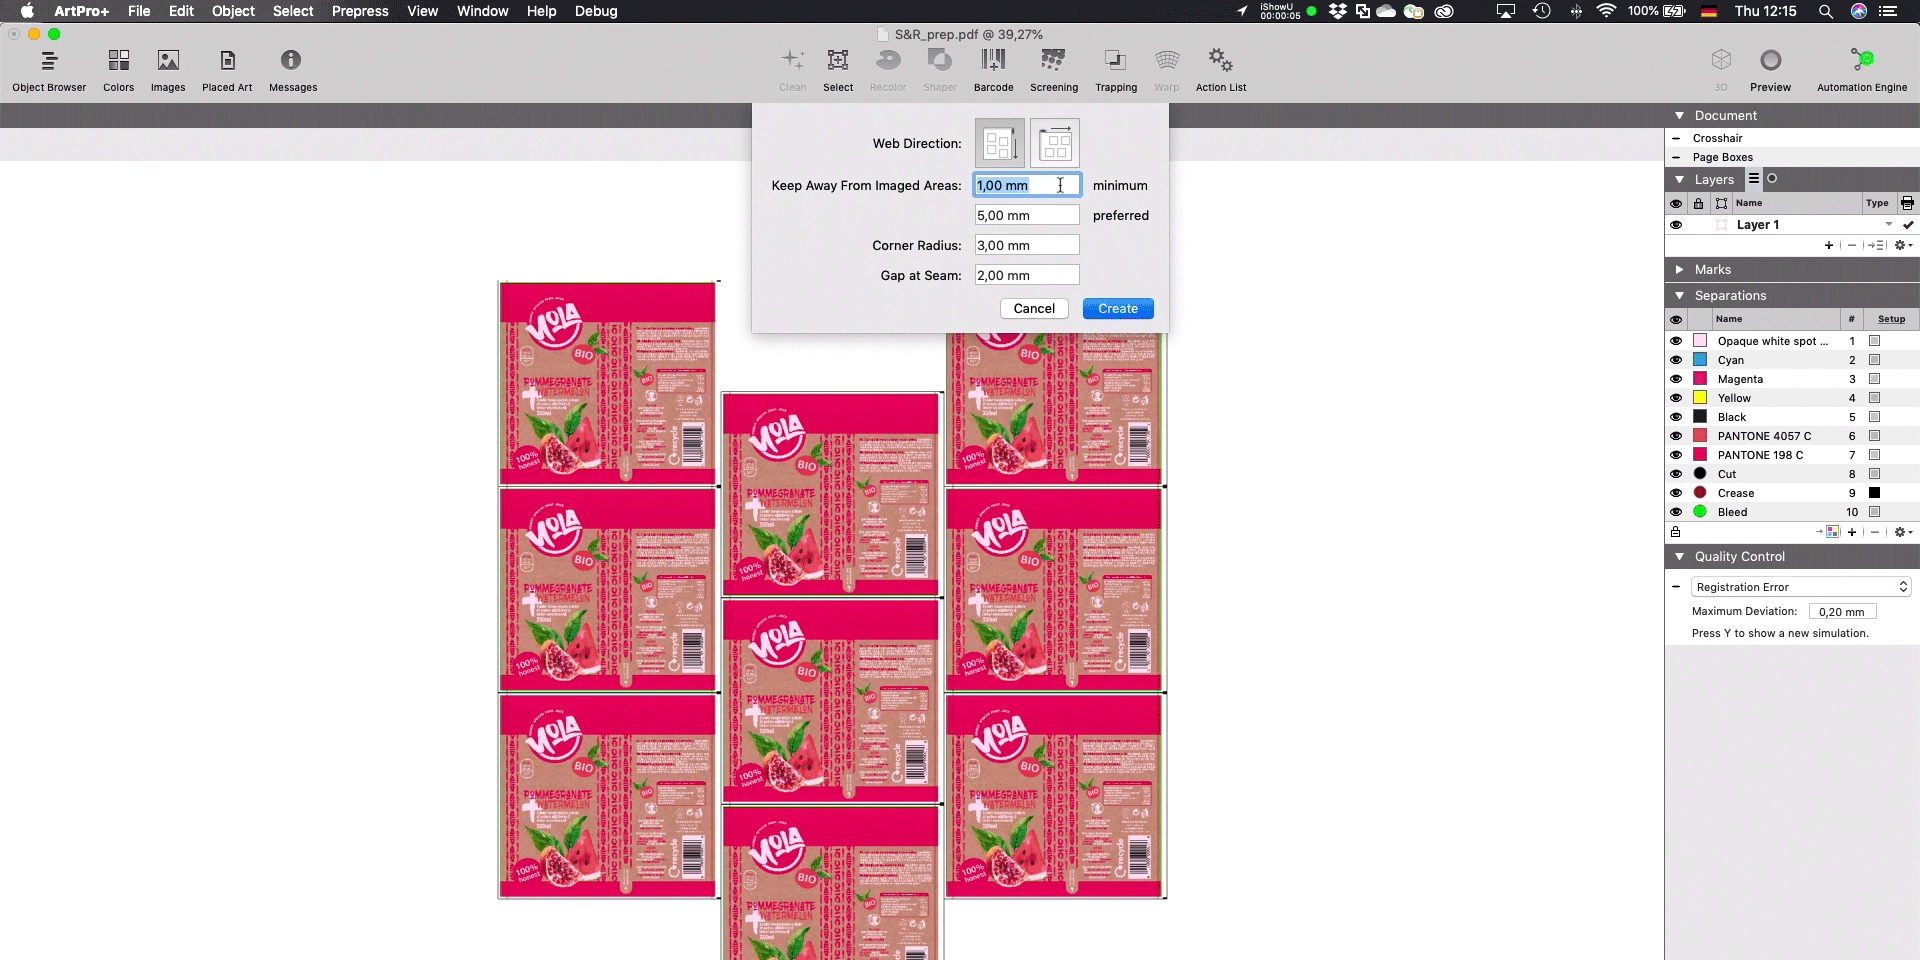Collapse the Separations section
Screen dimensions: 1920x960
coord(1680,296)
